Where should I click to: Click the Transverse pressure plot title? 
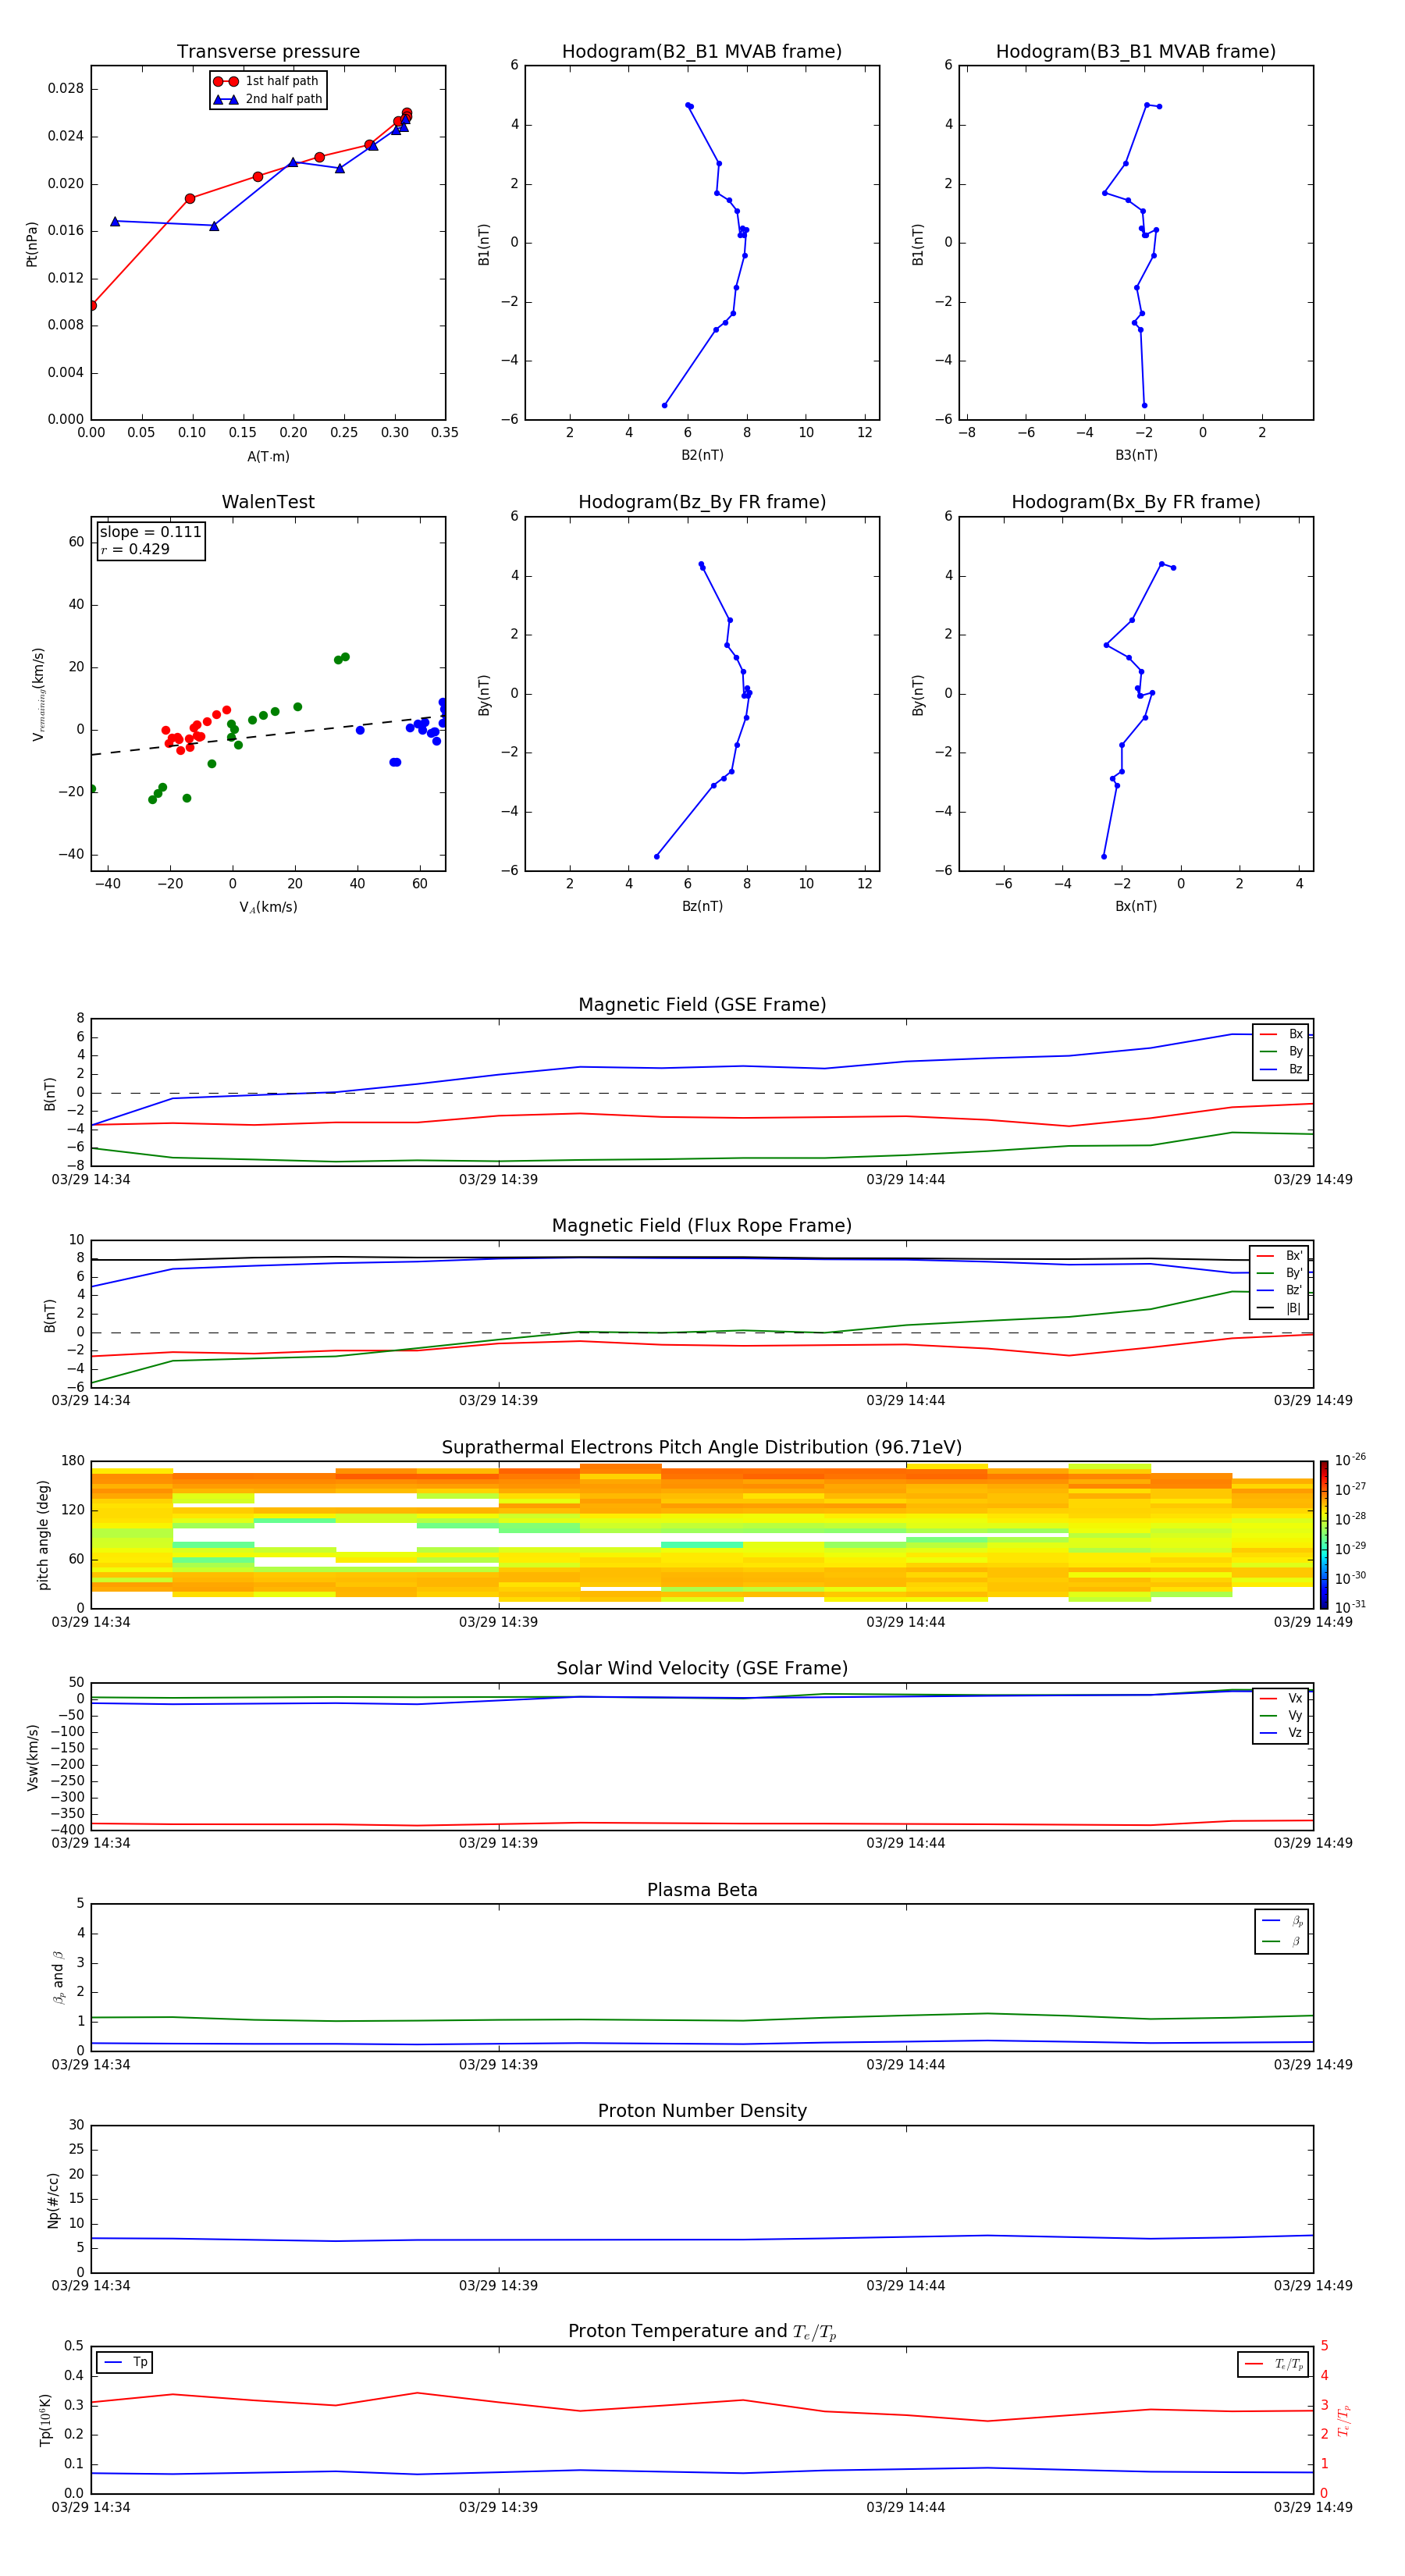point(268,52)
